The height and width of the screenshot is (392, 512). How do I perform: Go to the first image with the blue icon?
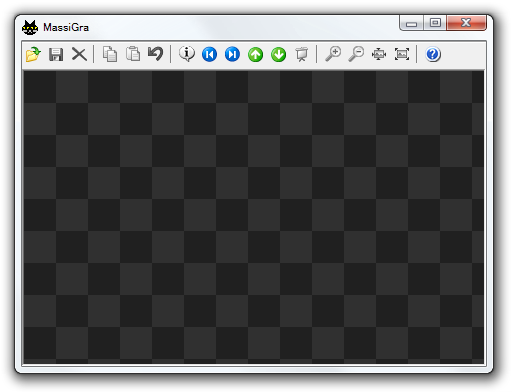click(x=209, y=54)
